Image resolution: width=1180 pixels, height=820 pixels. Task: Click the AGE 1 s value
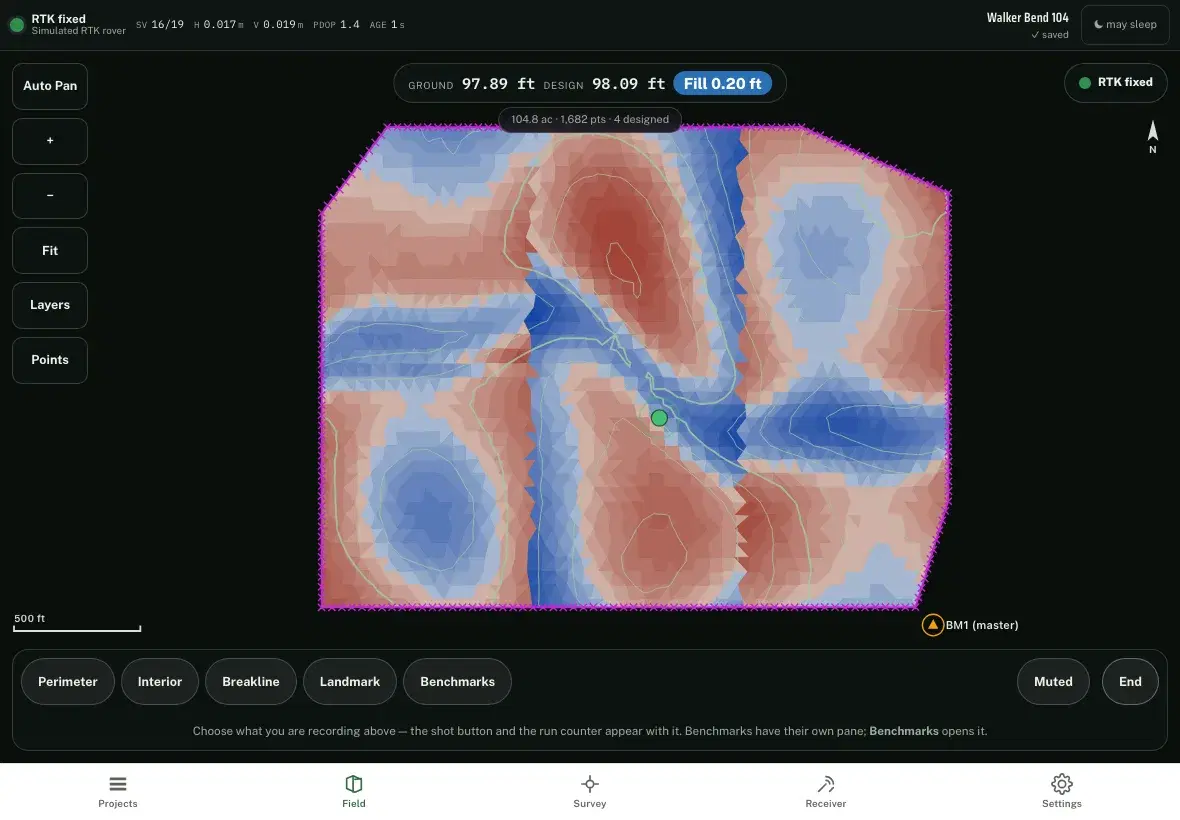(387, 25)
